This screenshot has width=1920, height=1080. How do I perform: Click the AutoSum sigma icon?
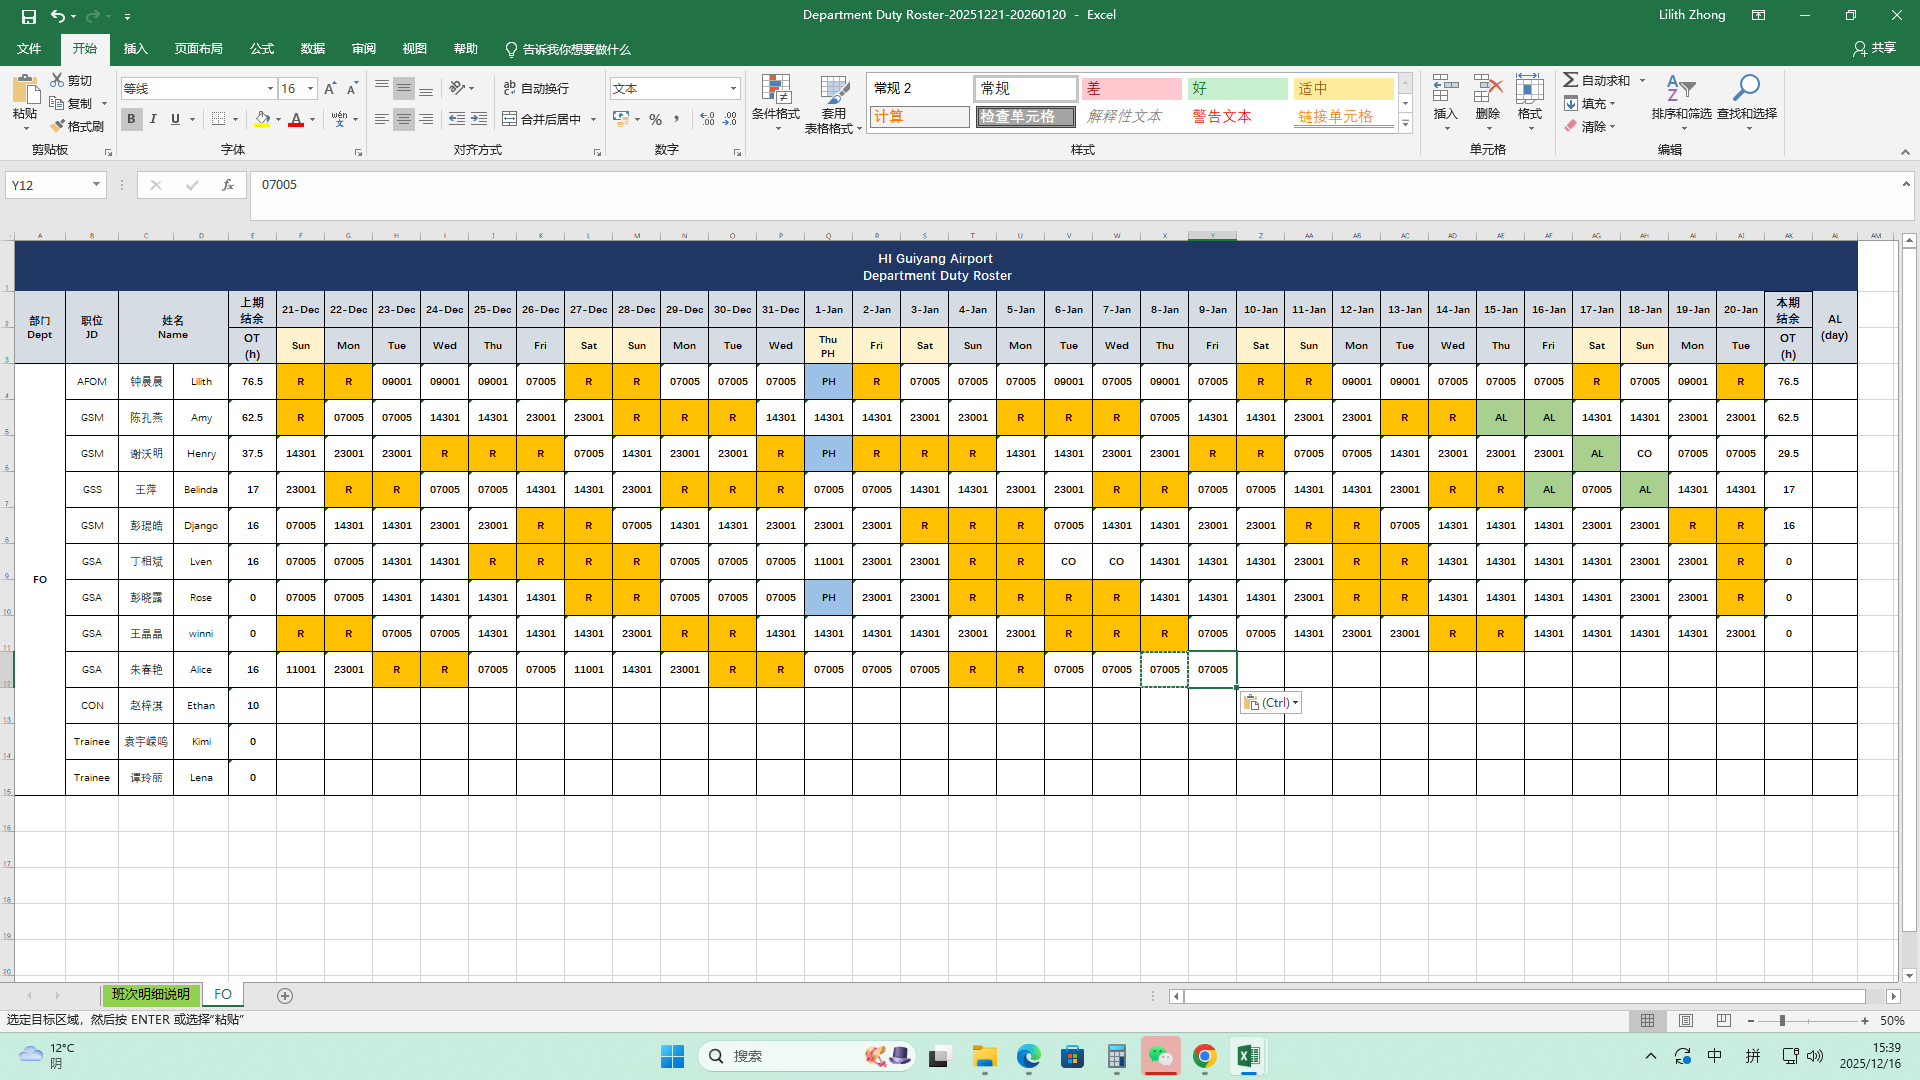1571,80
